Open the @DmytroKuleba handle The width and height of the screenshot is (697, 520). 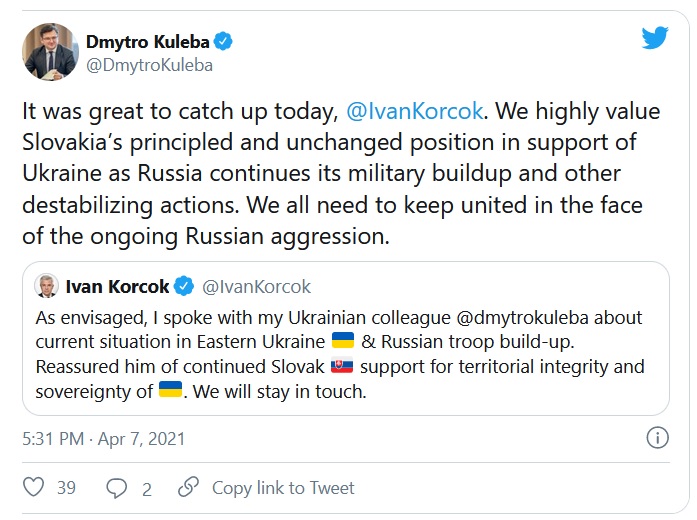pos(150,65)
